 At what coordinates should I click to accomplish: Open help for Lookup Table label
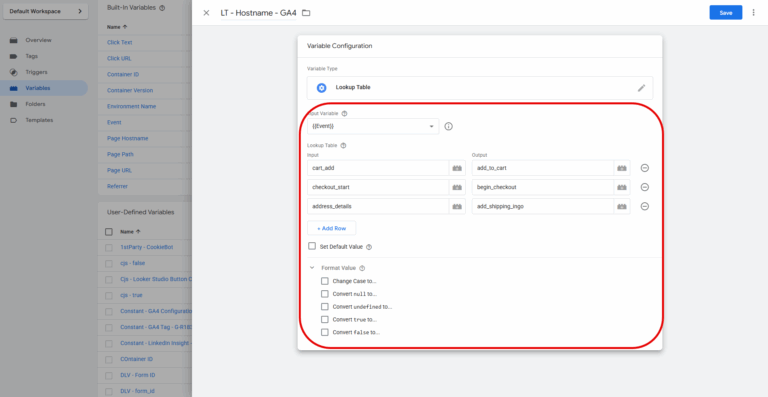[x=343, y=145]
